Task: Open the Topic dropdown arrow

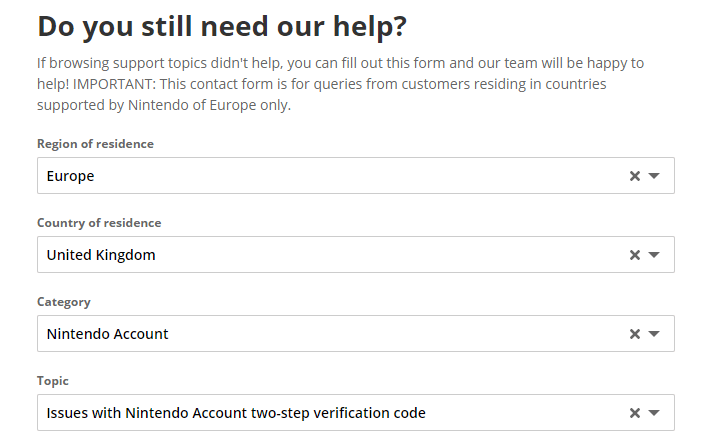Action: [x=654, y=413]
